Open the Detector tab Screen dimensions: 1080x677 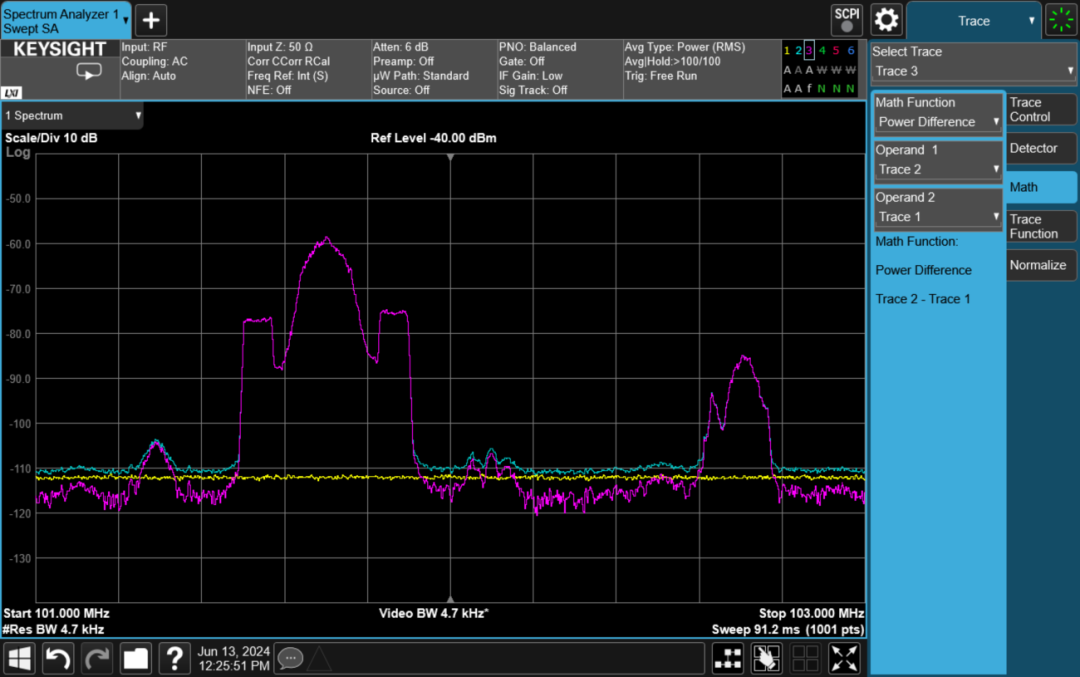[x=1040, y=148]
